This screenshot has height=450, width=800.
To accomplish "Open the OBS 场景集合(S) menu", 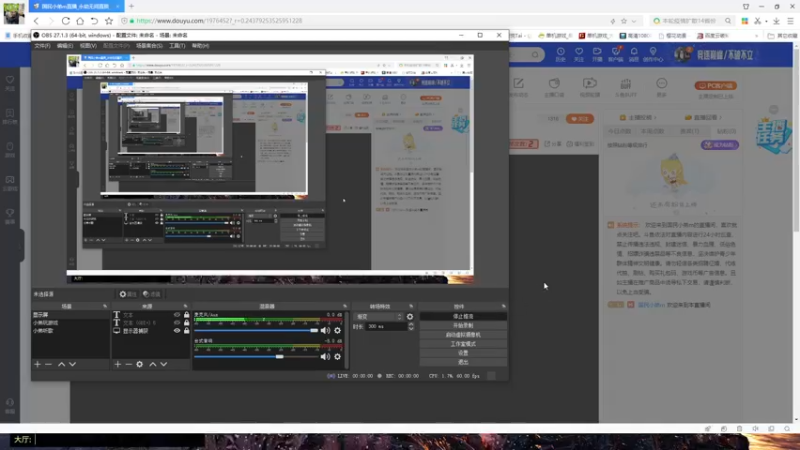I will (149, 46).
